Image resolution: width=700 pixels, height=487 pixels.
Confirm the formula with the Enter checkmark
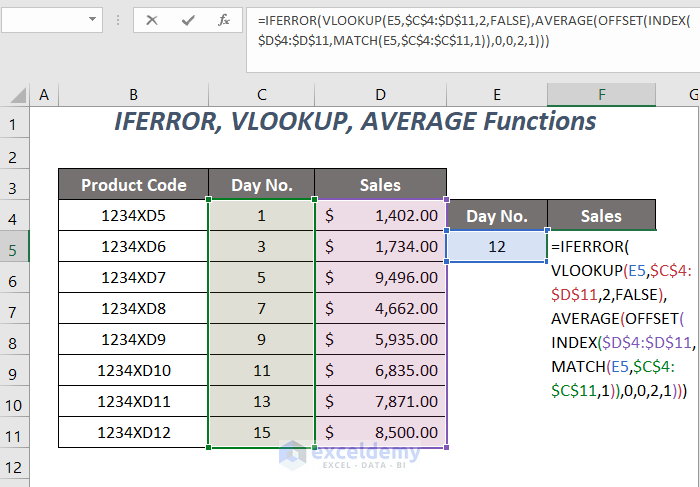click(187, 19)
